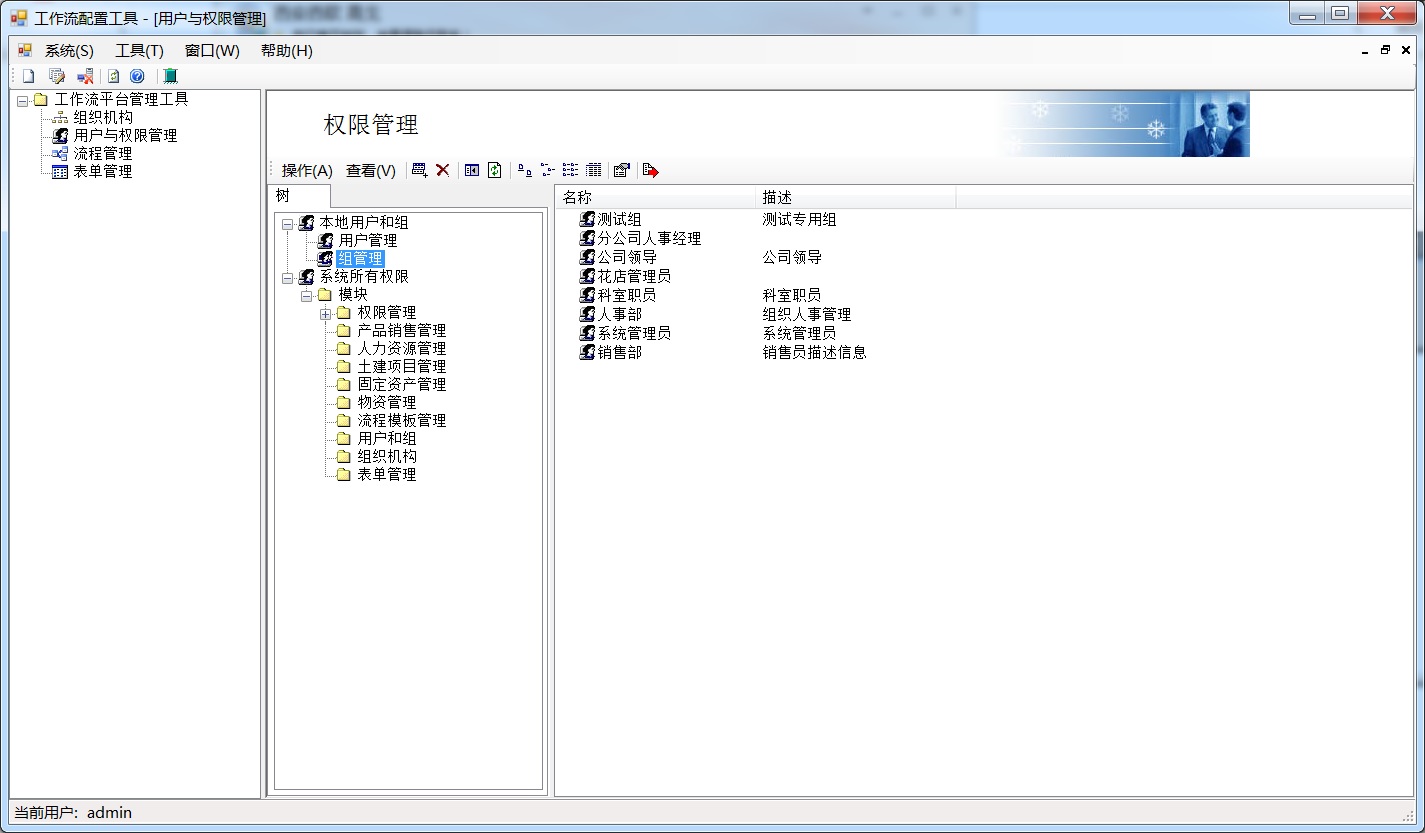Viewport: 1425px width, 833px height.
Task: Click the new blank document toolbar icon
Action: point(28,76)
